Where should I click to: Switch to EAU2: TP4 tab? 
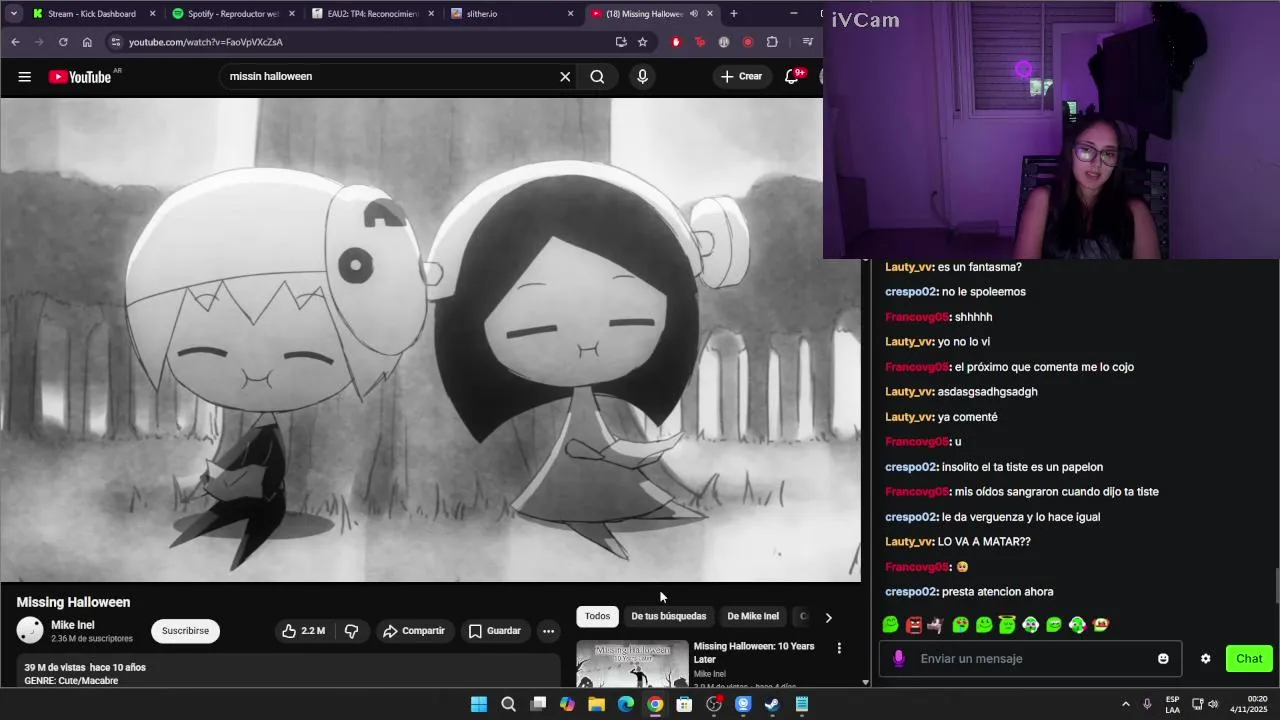point(372,14)
